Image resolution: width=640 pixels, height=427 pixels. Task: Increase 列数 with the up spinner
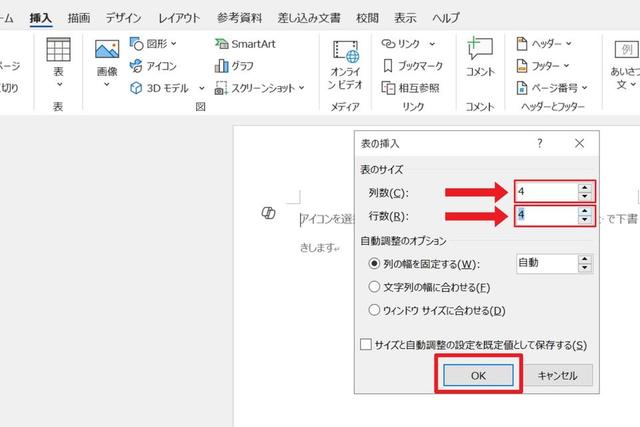tap(584, 187)
